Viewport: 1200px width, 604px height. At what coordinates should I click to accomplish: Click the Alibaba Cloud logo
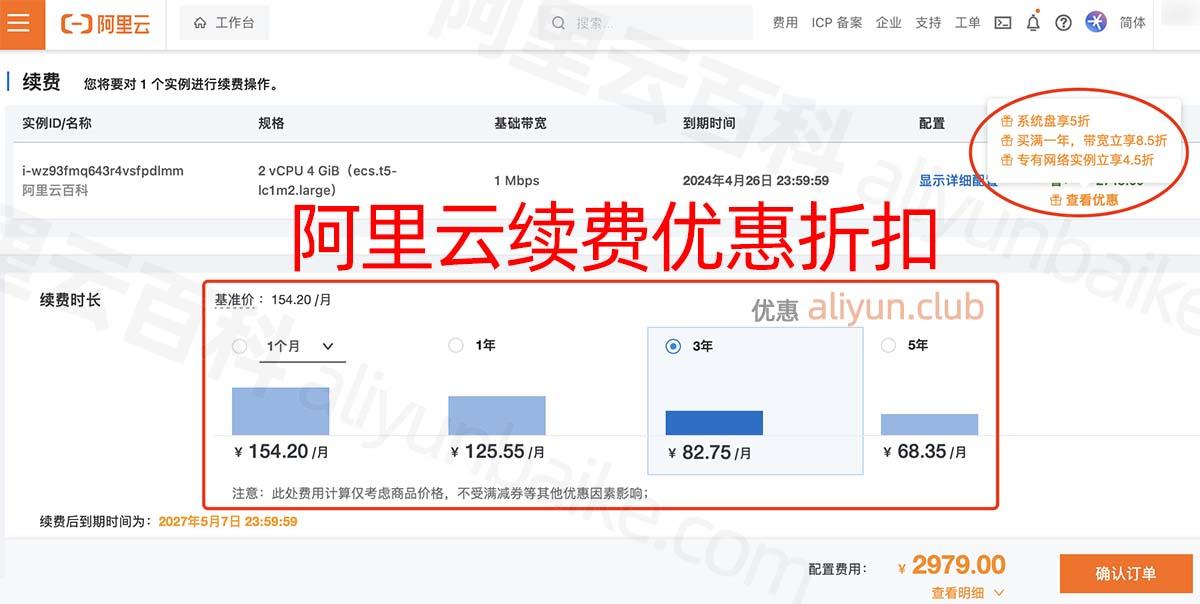tap(105, 24)
